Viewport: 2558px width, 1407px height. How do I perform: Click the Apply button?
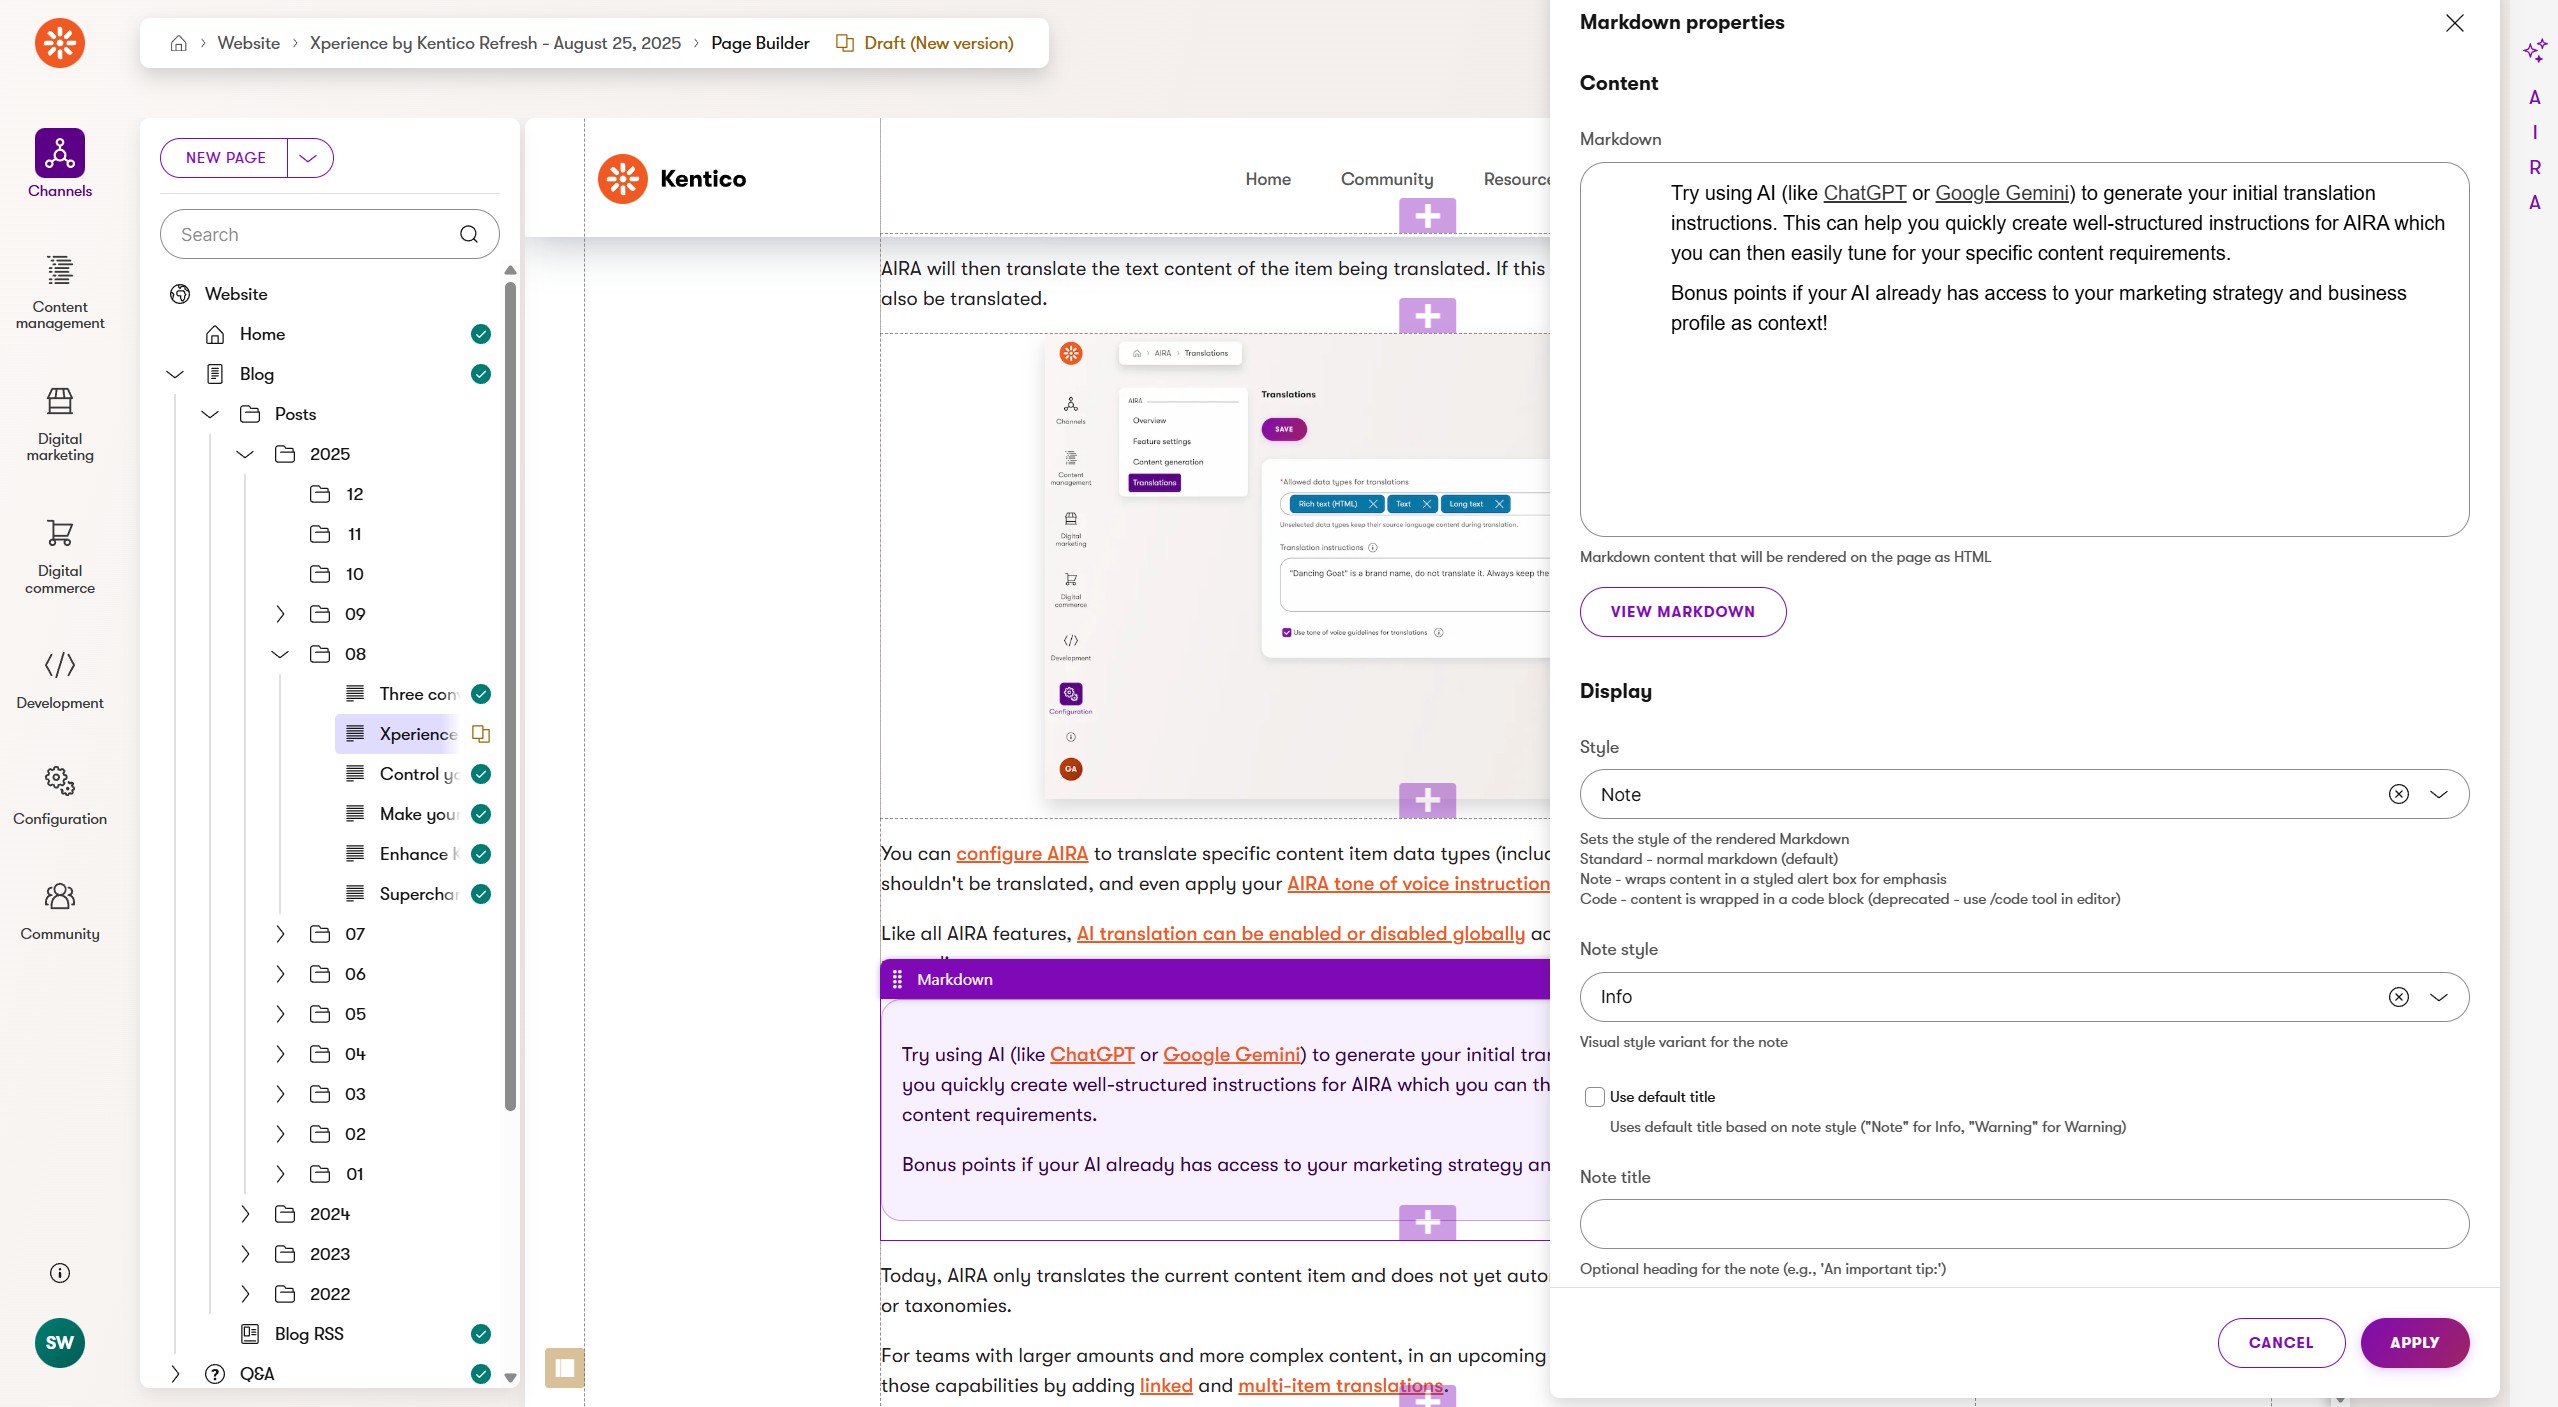(2414, 1343)
